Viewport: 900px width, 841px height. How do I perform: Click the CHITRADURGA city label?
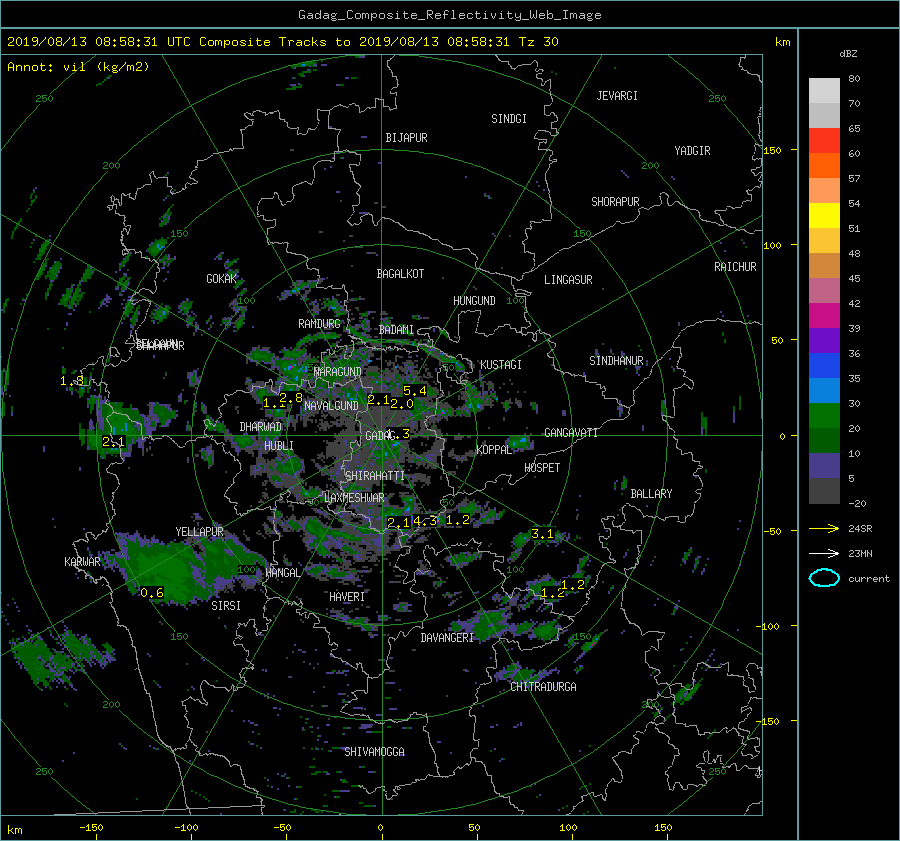tap(543, 687)
